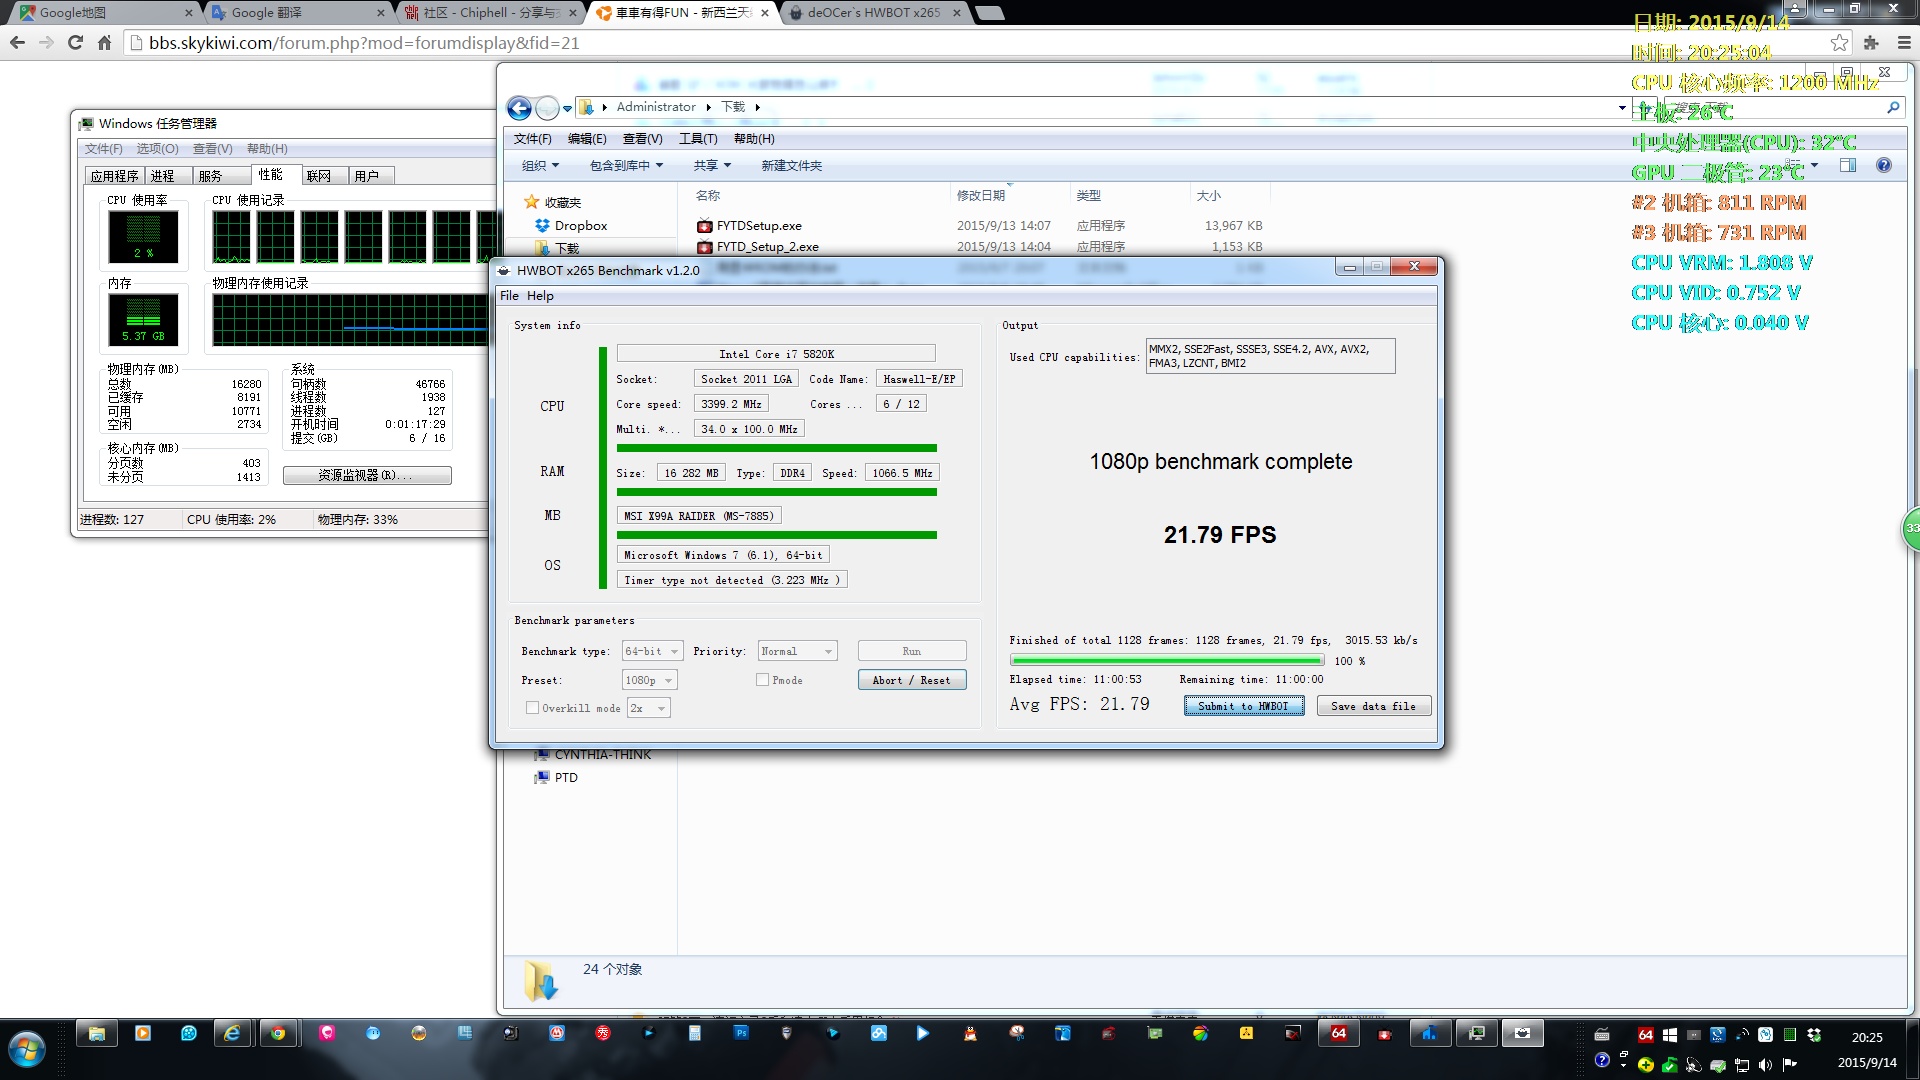Open the Preset 1080p dropdown
This screenshot has width=1920, height=1080.
(649, 680)
